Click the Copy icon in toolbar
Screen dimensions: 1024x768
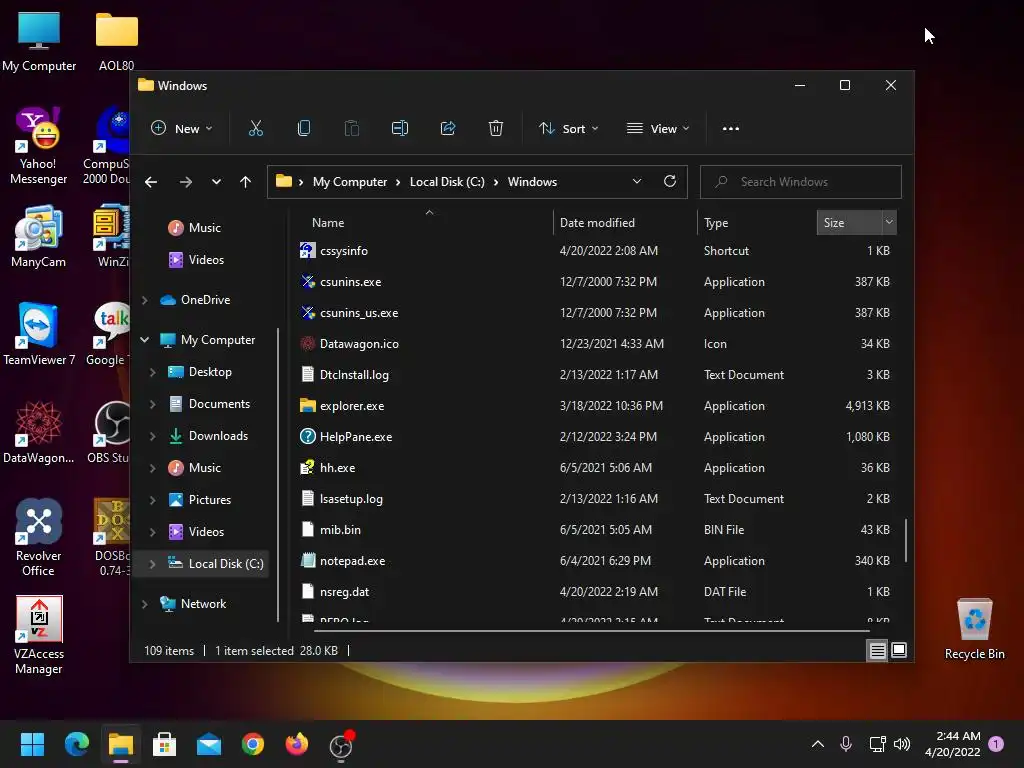point(304,129)
